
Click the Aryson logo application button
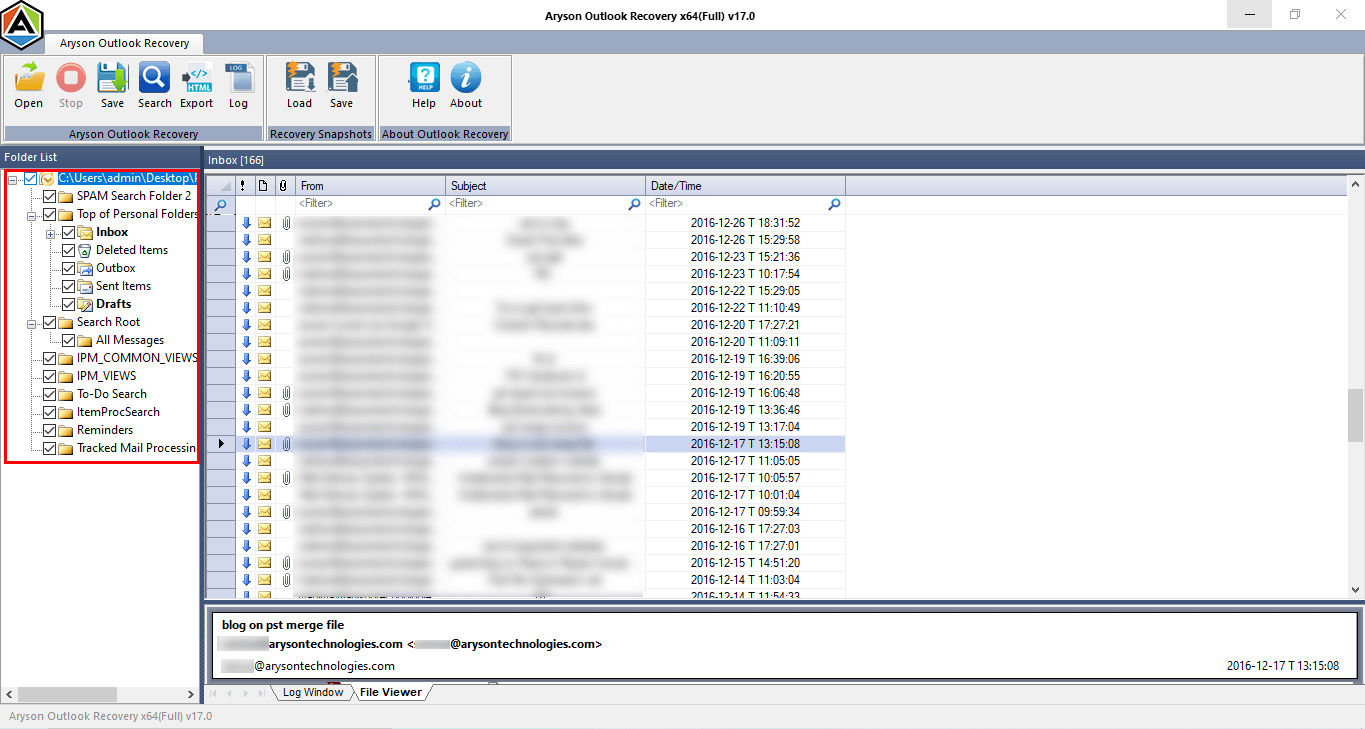pyautogui.click(x=22, y=25)
